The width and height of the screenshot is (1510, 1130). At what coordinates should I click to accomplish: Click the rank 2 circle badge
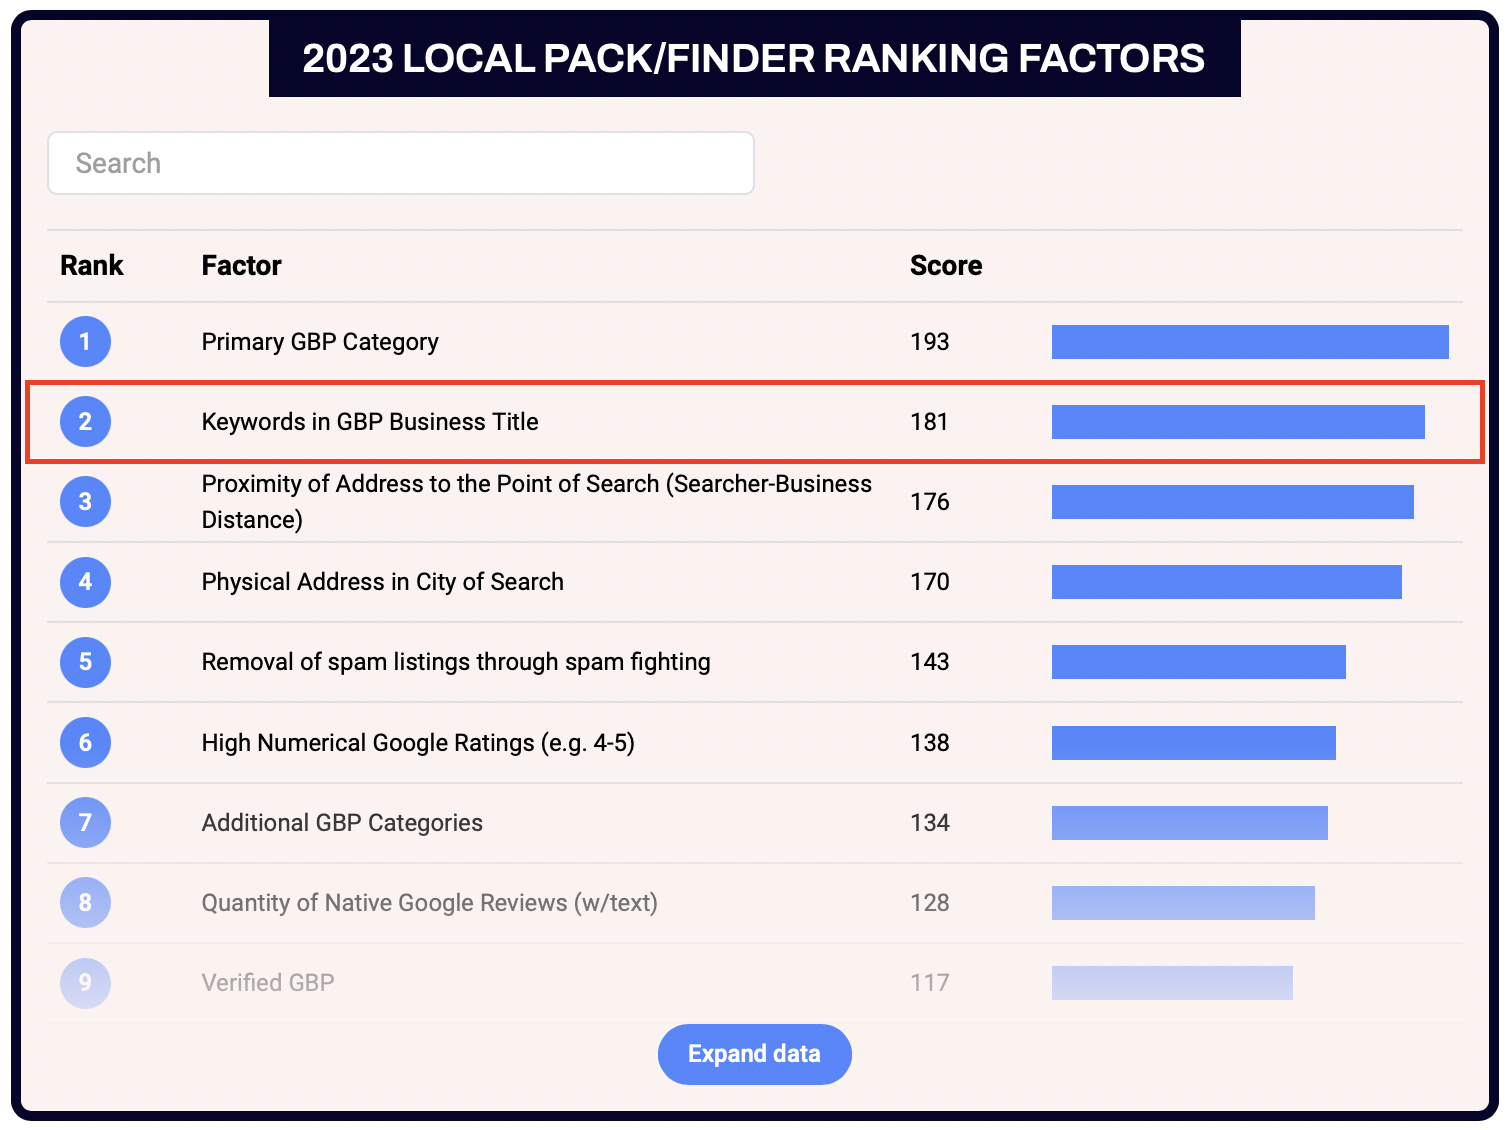click(85, 422)
